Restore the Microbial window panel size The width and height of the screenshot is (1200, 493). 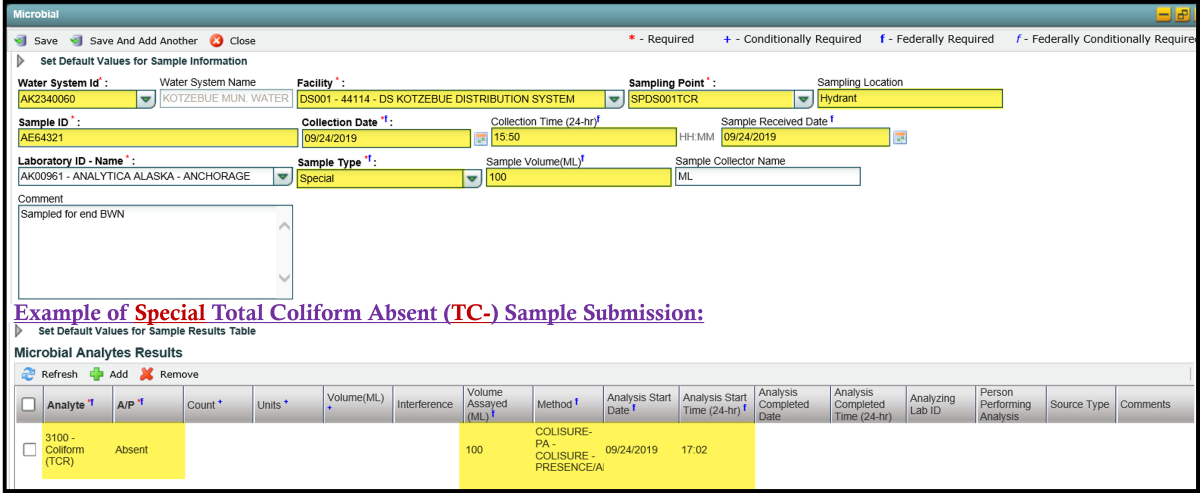(1183, 15)
